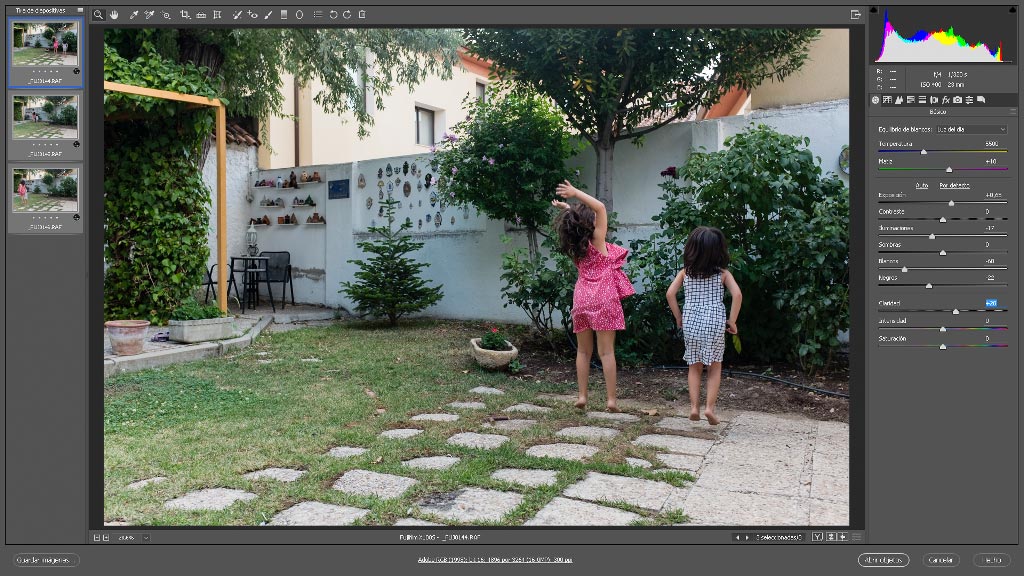This screenshot has height=576, width=1024.
Task: Go to next image arrow
Action: [747, 537]
